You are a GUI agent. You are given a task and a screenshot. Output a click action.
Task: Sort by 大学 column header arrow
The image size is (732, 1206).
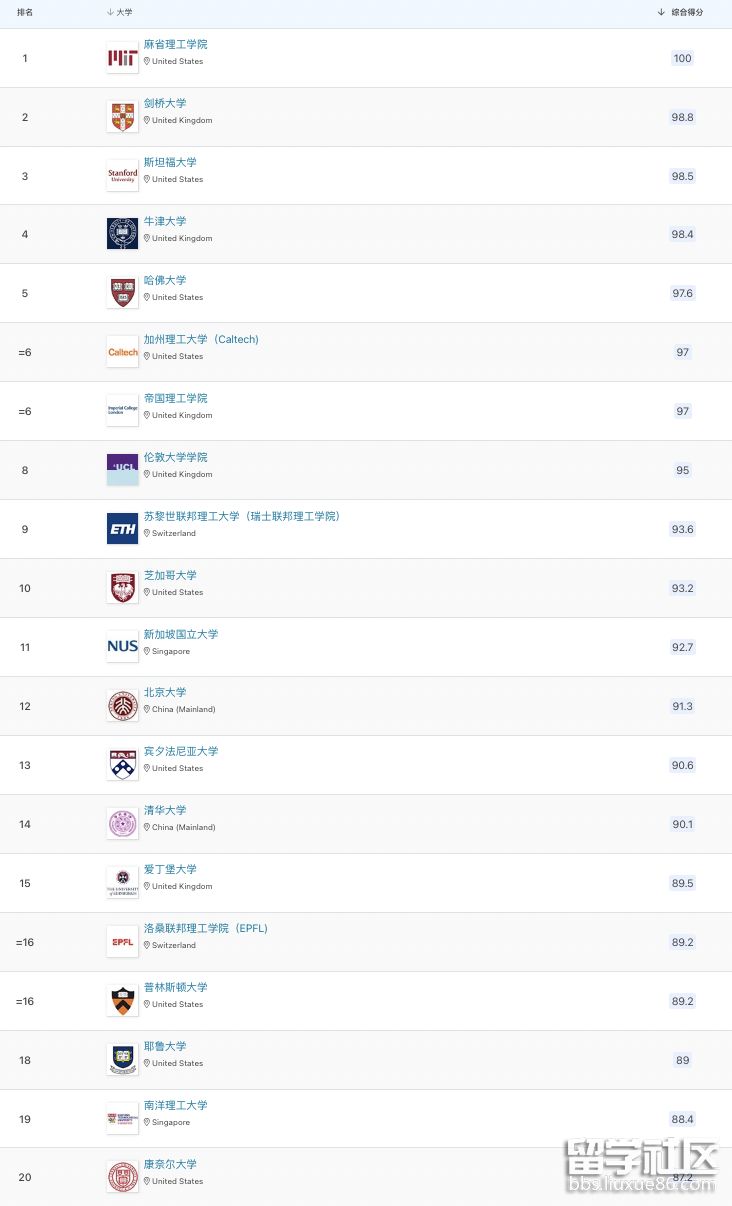point(110,12)
